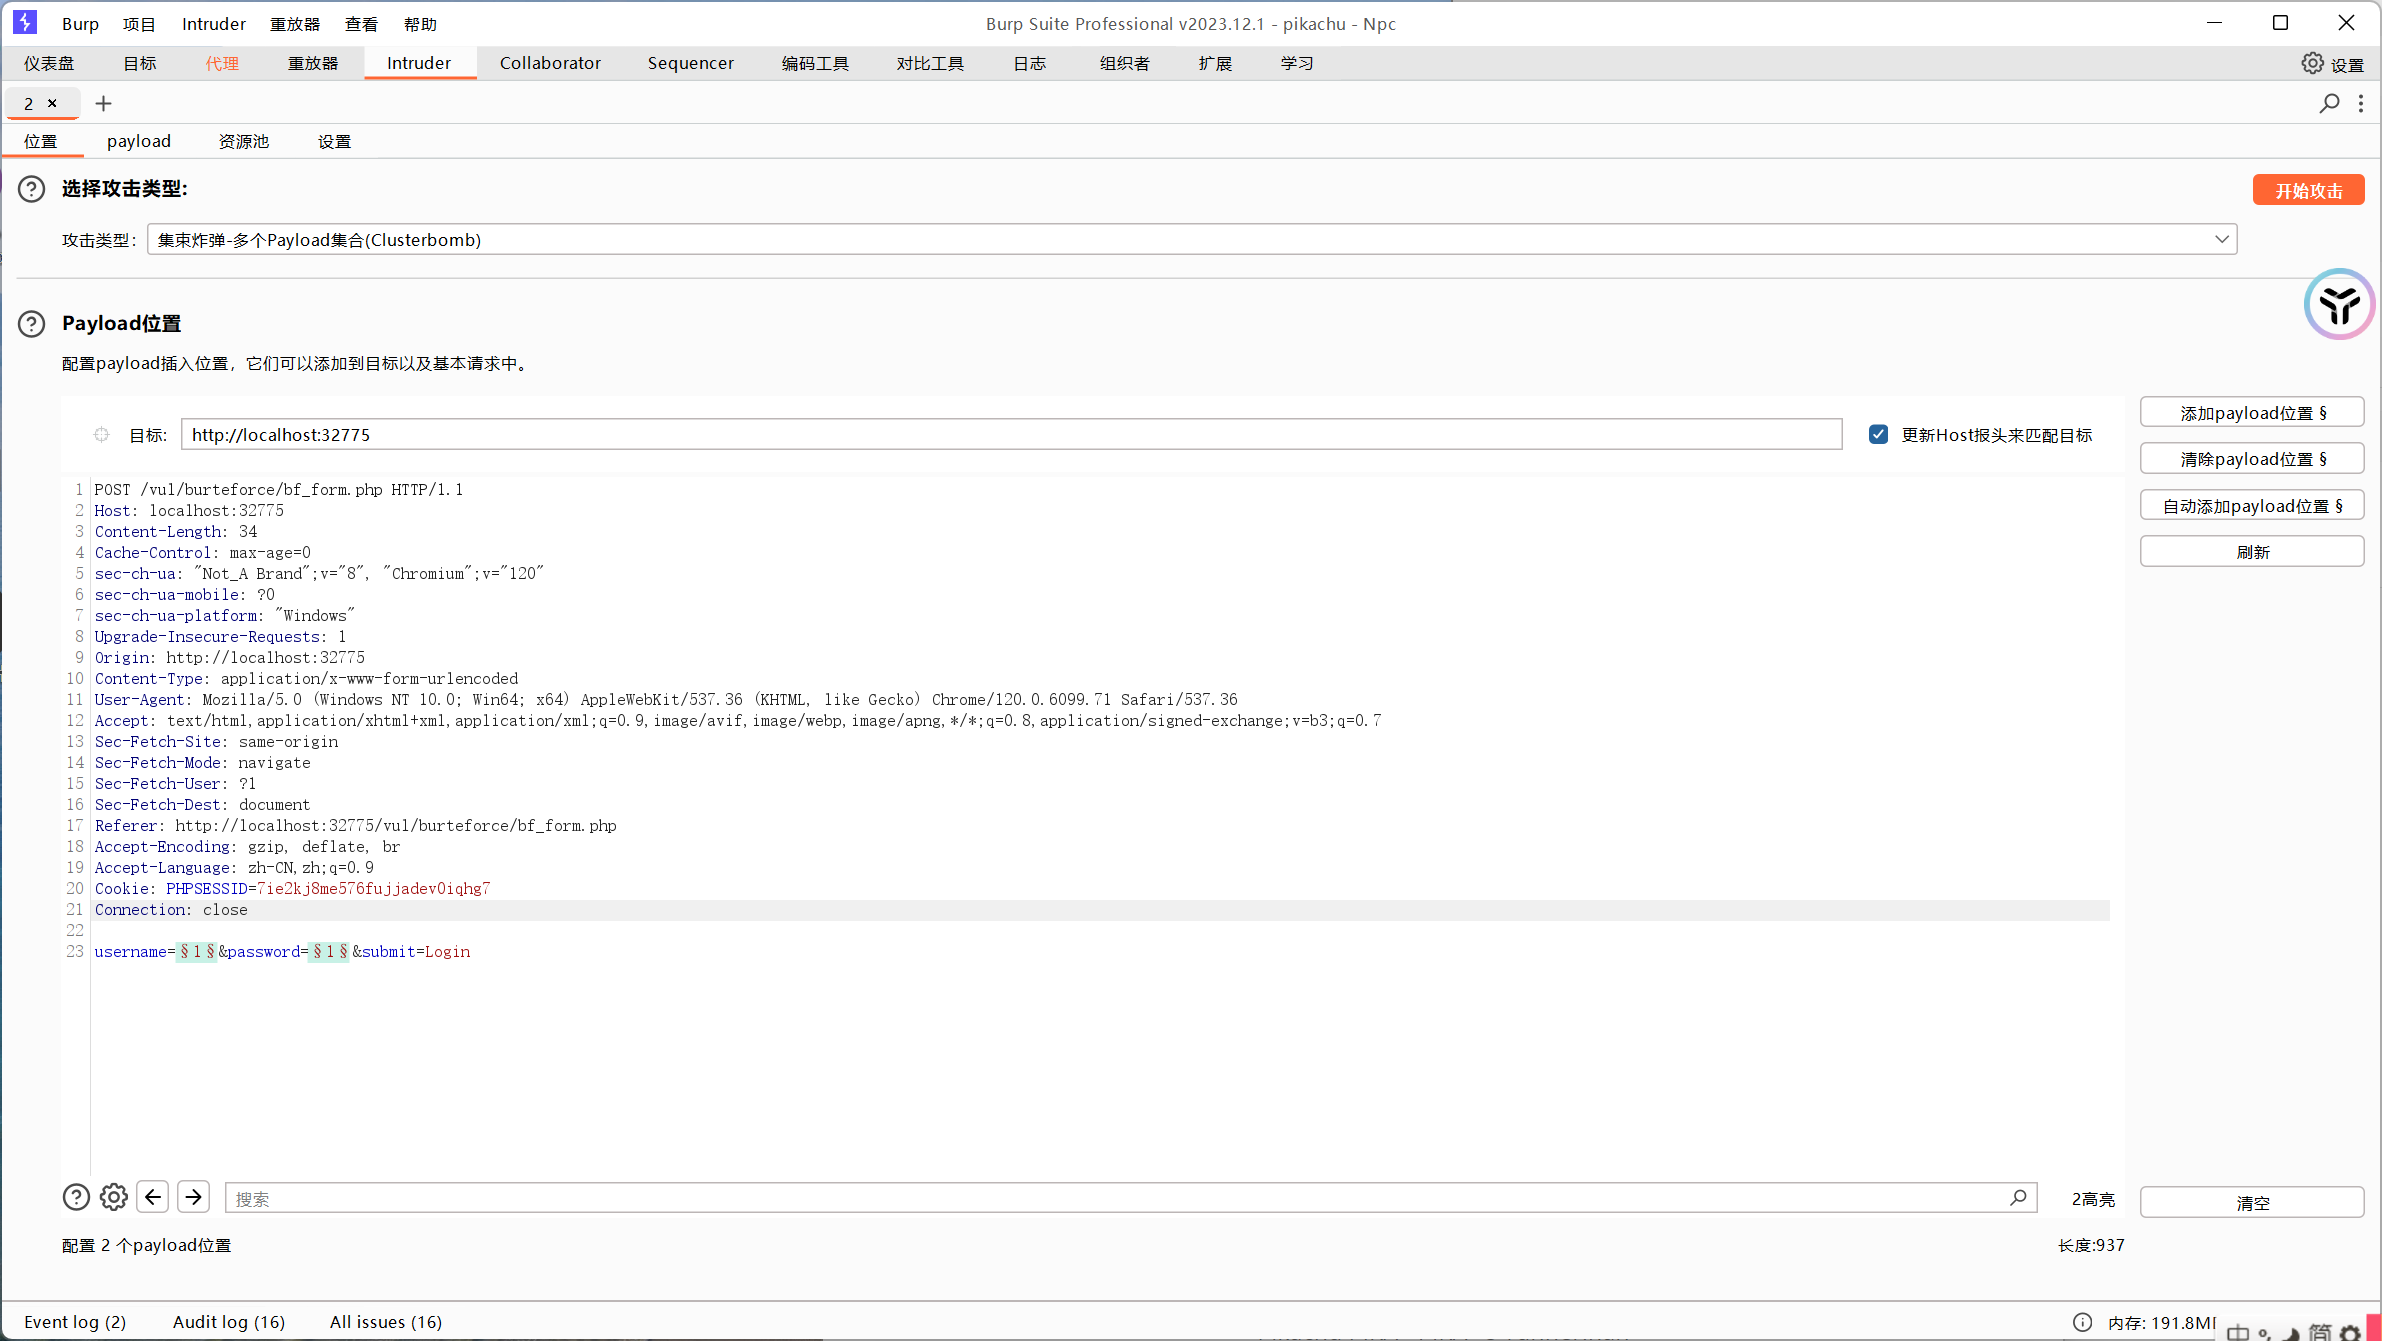Viewport: 2382px width, 1341px height.
Task: Switch to the payload tab
Action: point(139,141)
